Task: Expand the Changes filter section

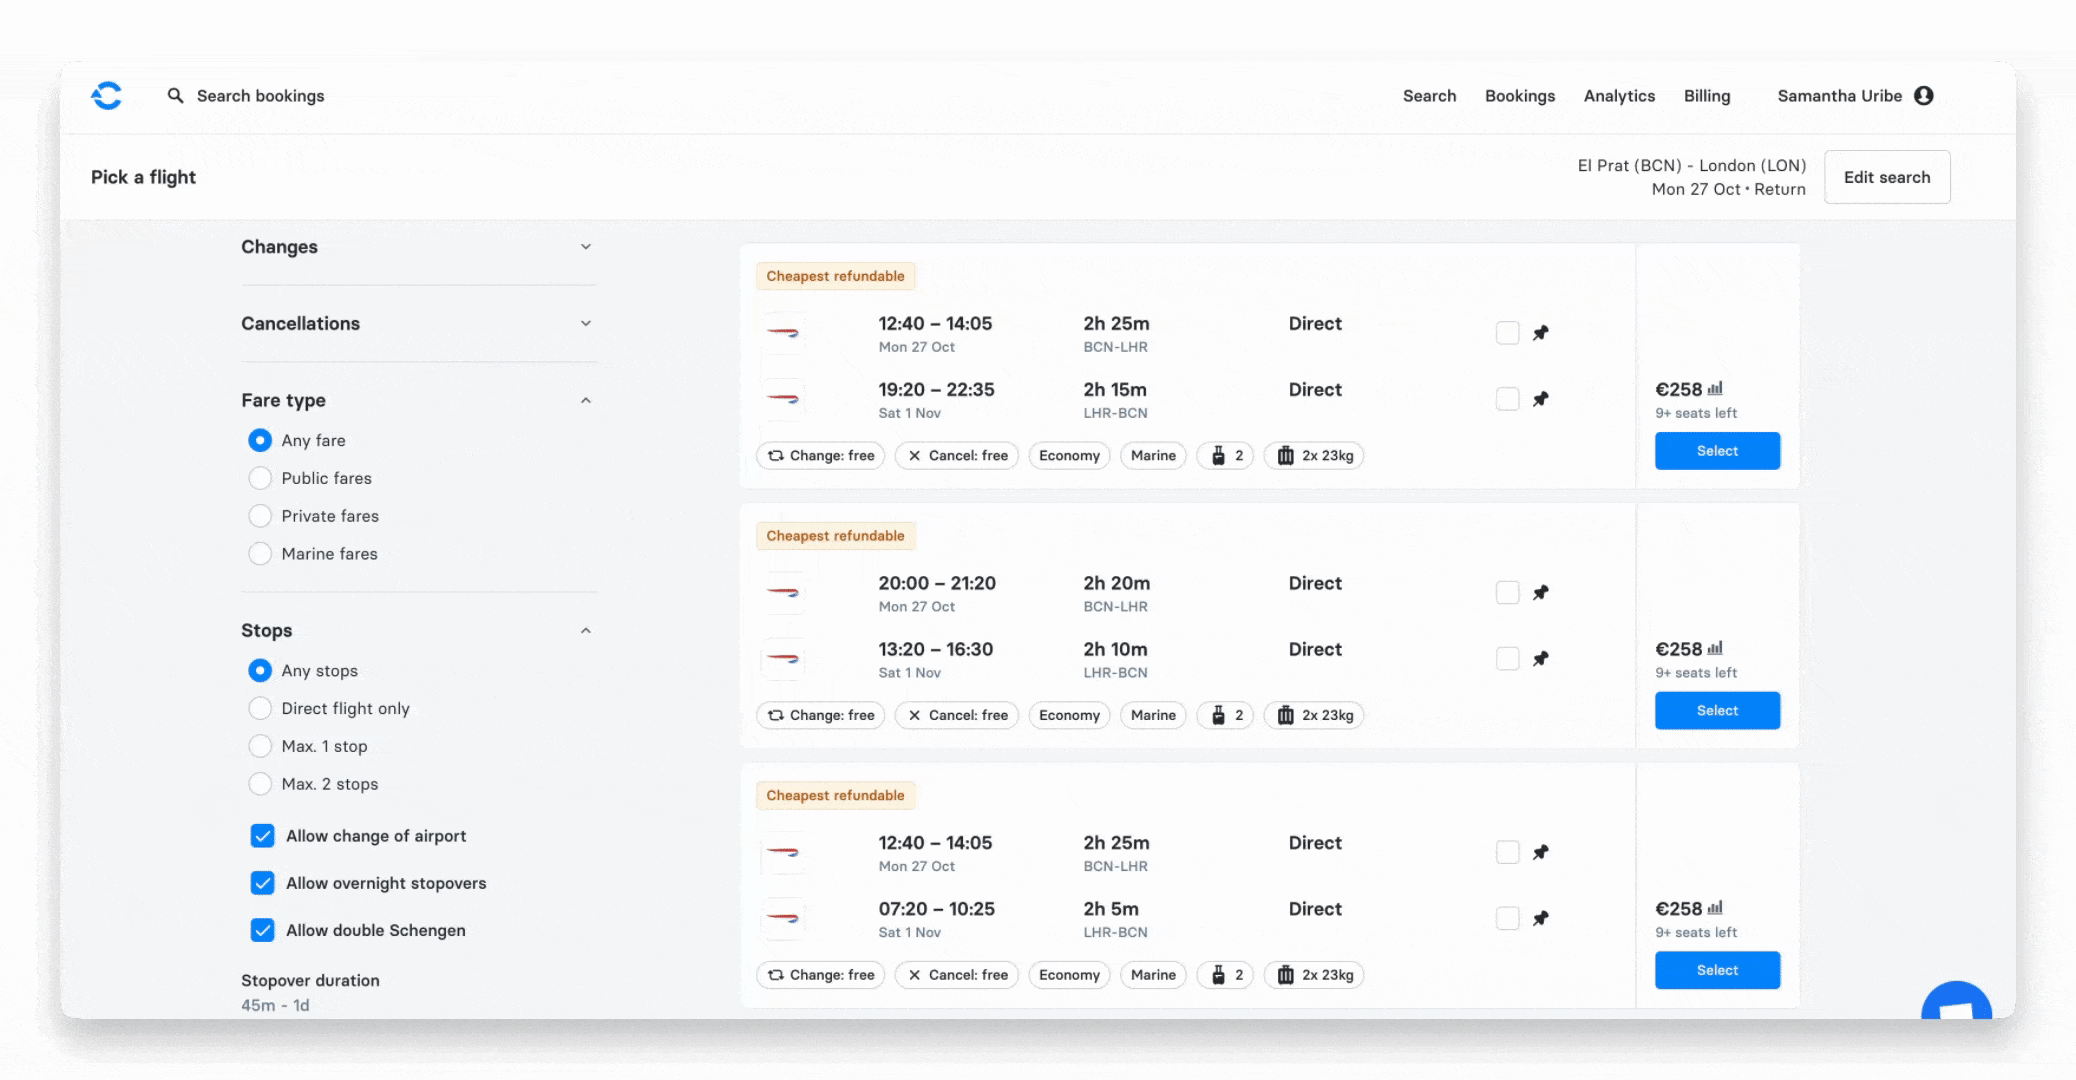Action: [586, 247]
